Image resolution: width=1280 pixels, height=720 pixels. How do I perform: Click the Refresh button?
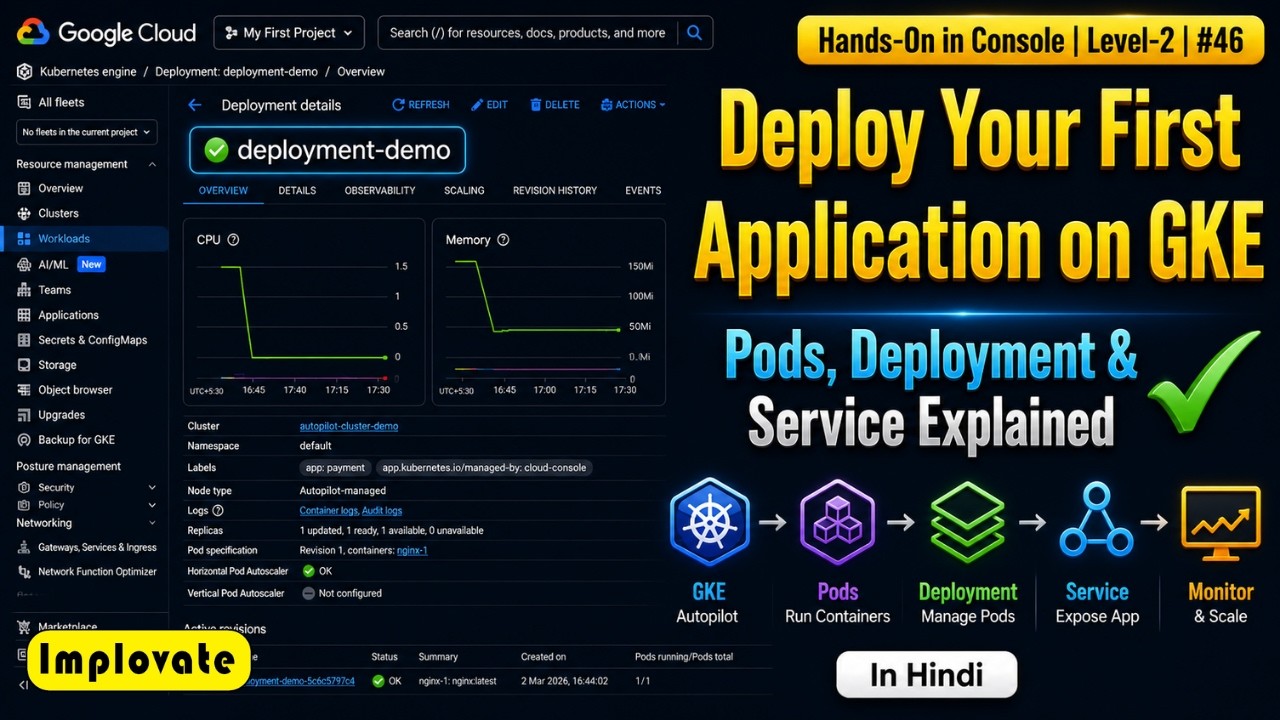coord(421,105)
